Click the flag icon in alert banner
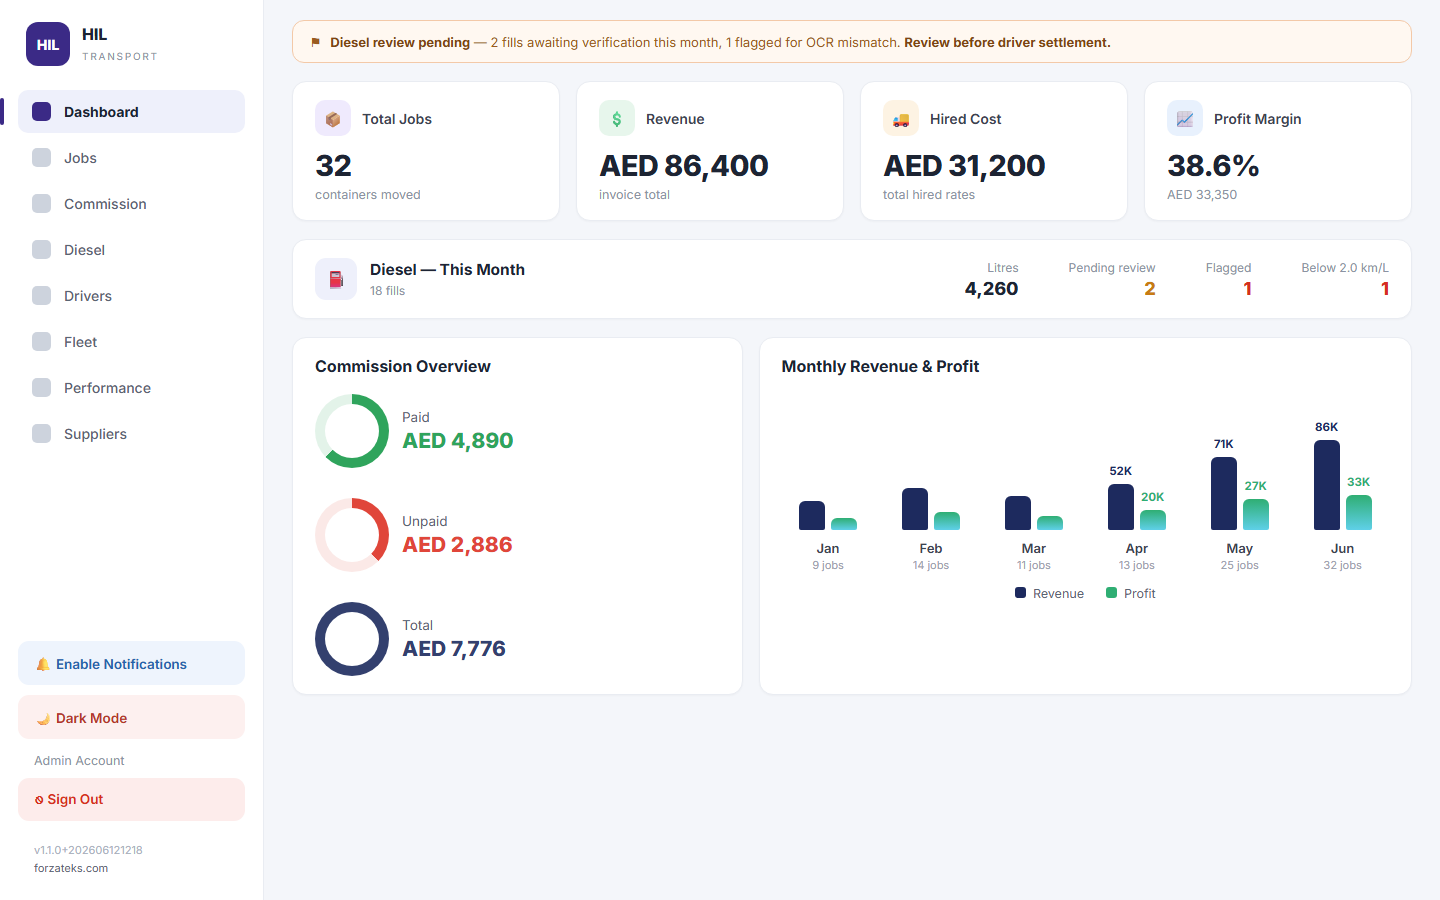The width and height of the screenshot is (1440, 900). (x=316, y=42)
